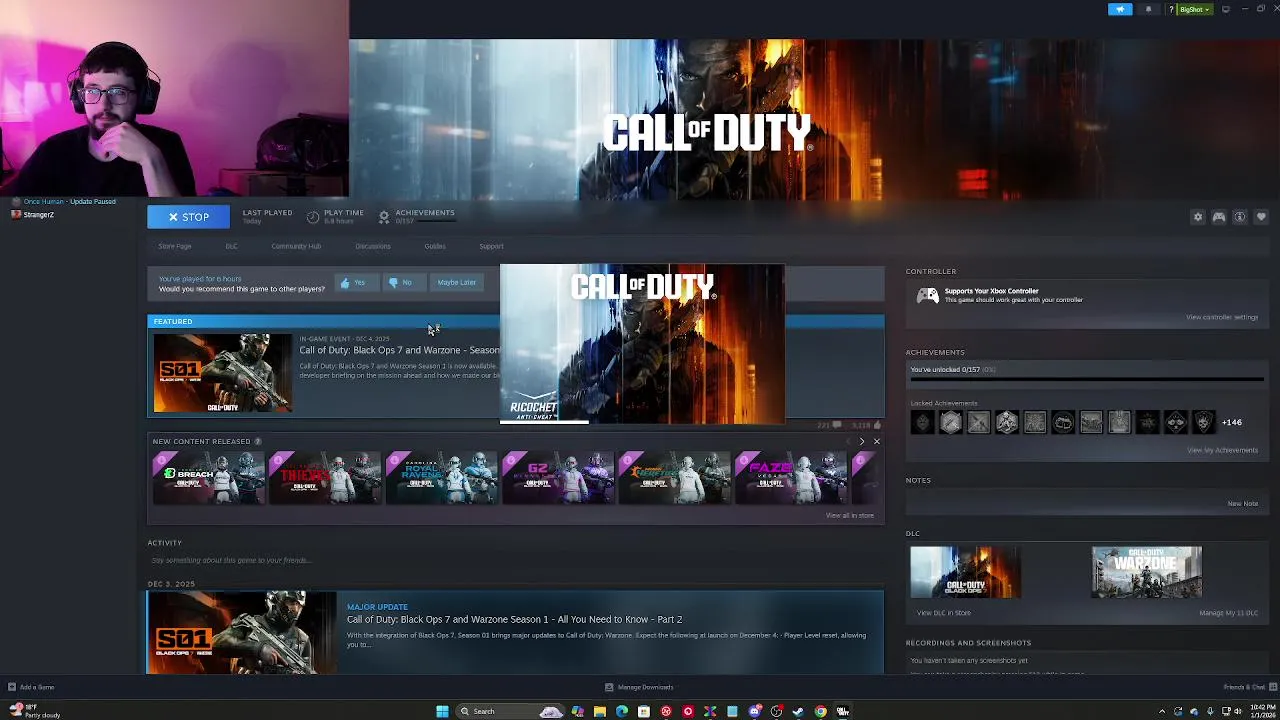Open controller layout gamepad icon
Image resolution: width=1280 pixels, height=720 pixels.
1219,217
